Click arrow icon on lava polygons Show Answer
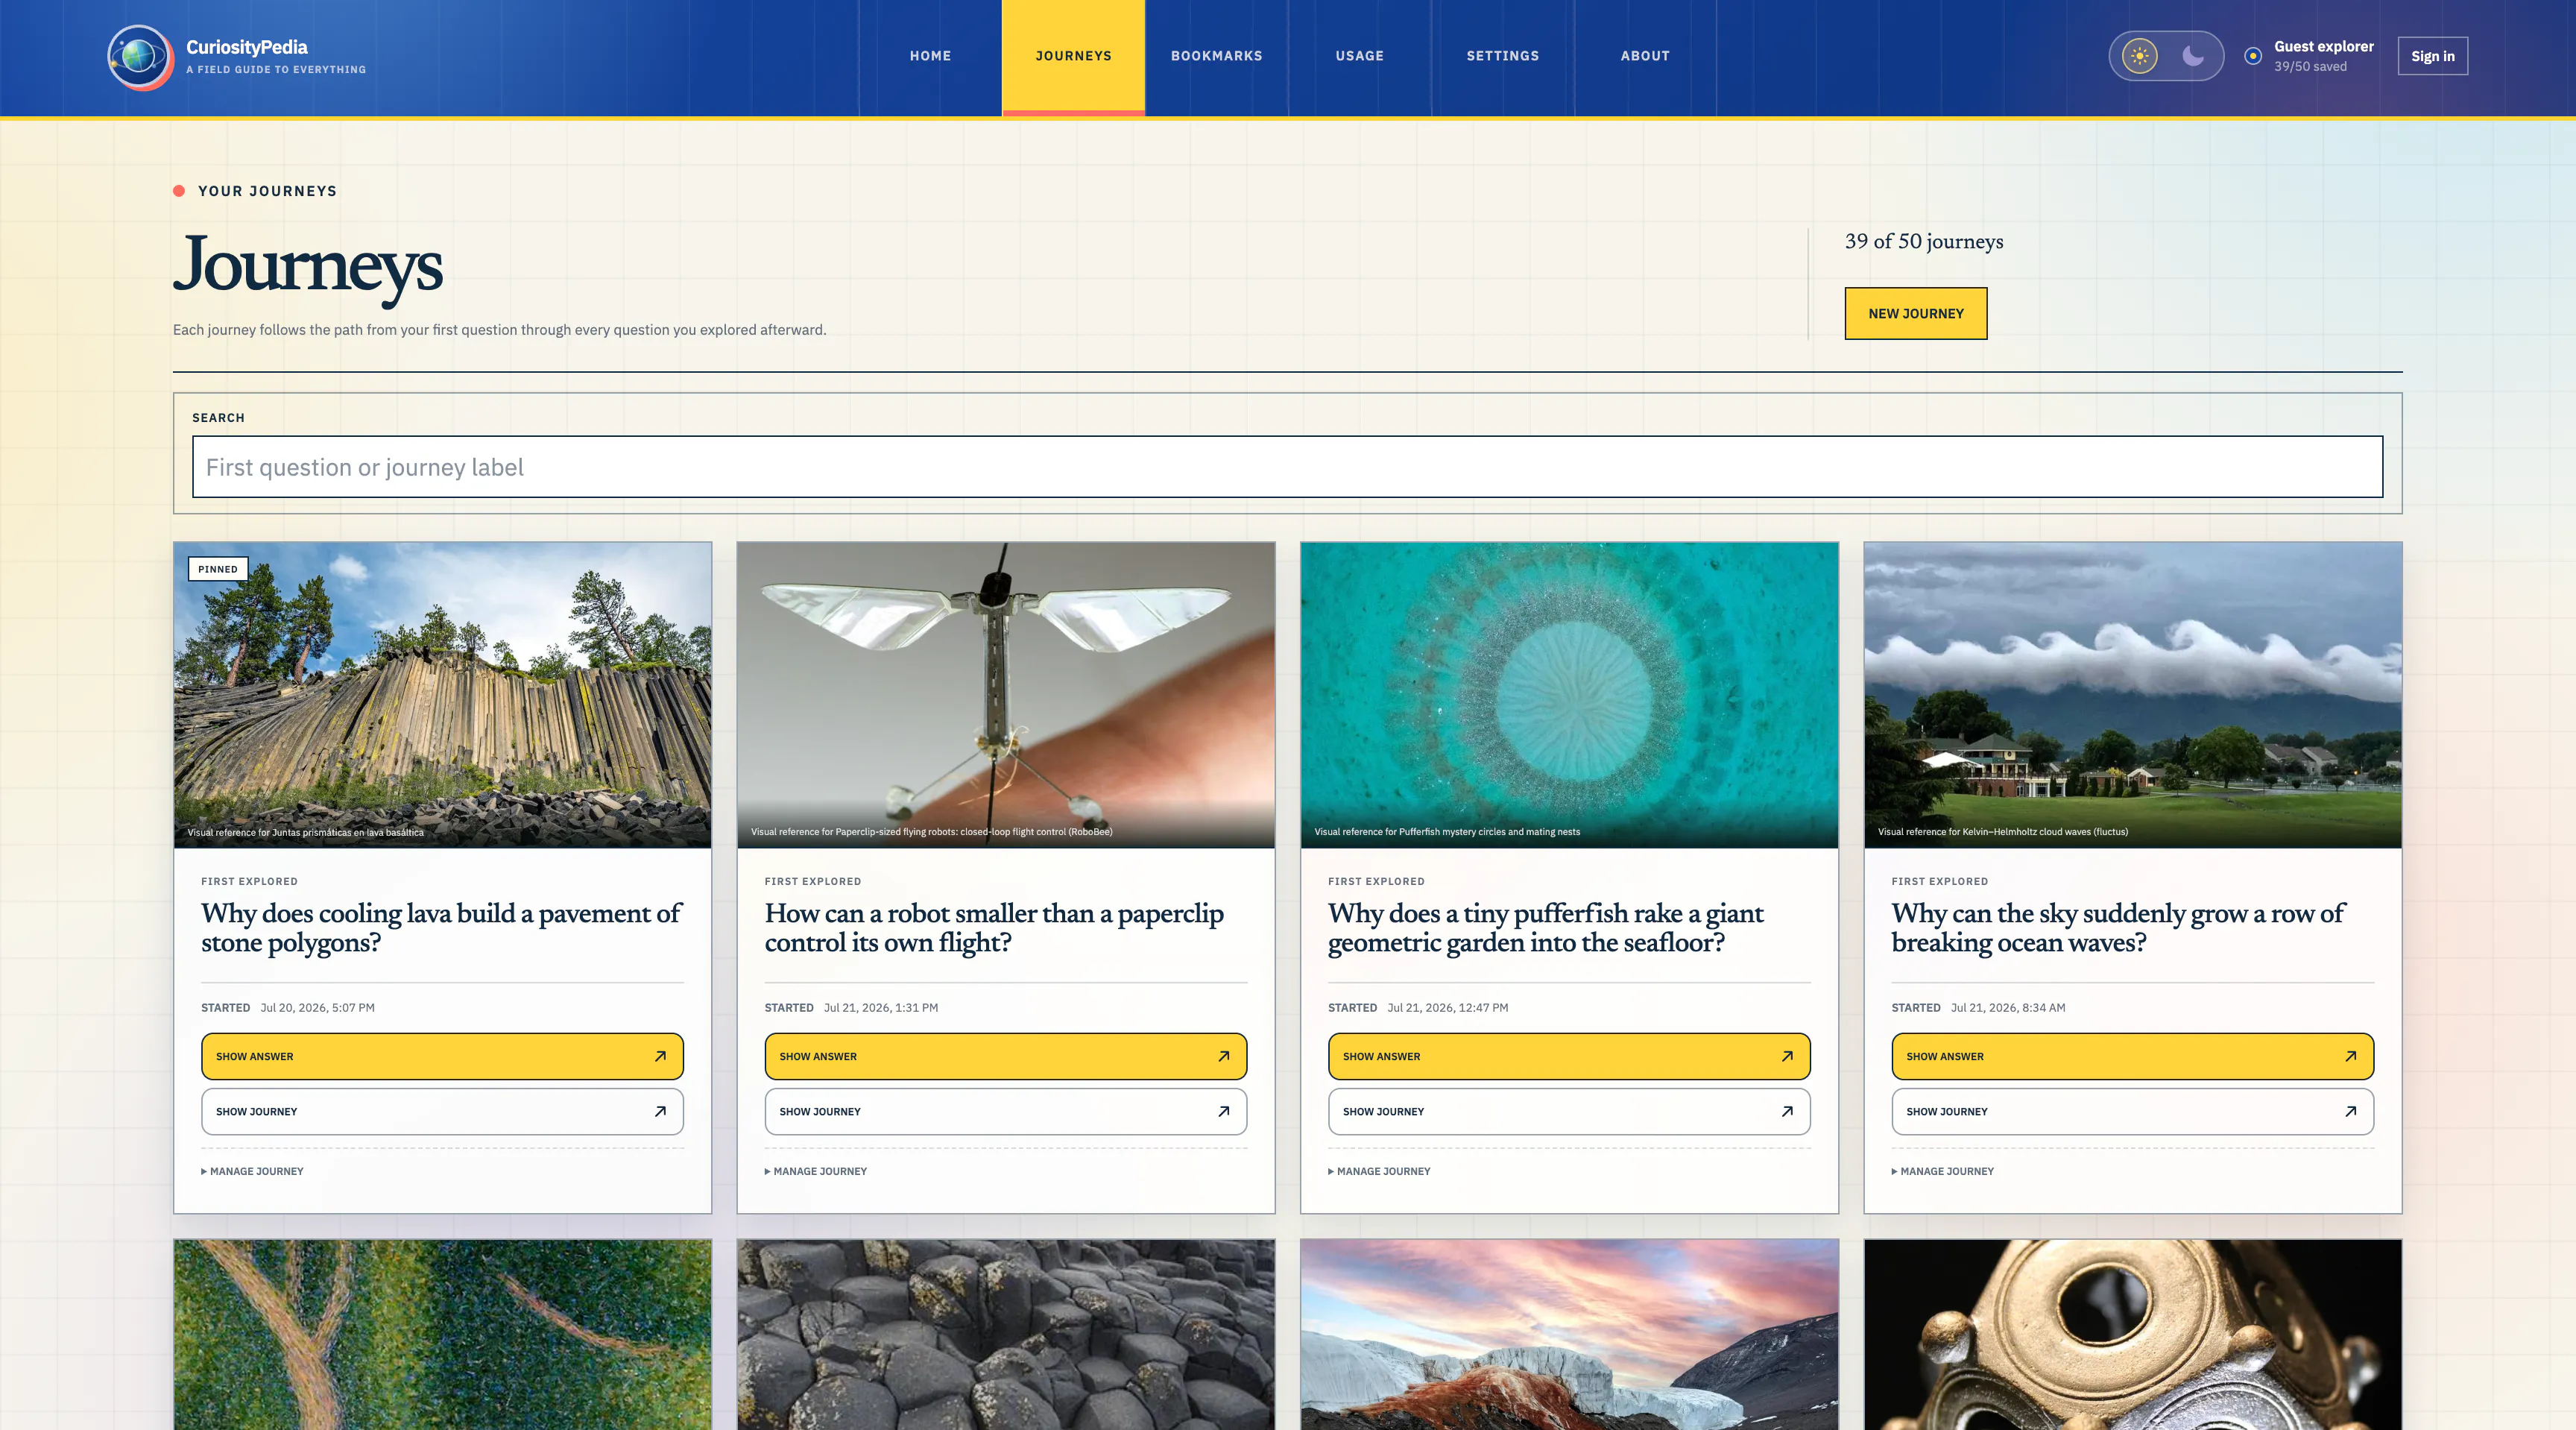 (x=660, y=1056)
